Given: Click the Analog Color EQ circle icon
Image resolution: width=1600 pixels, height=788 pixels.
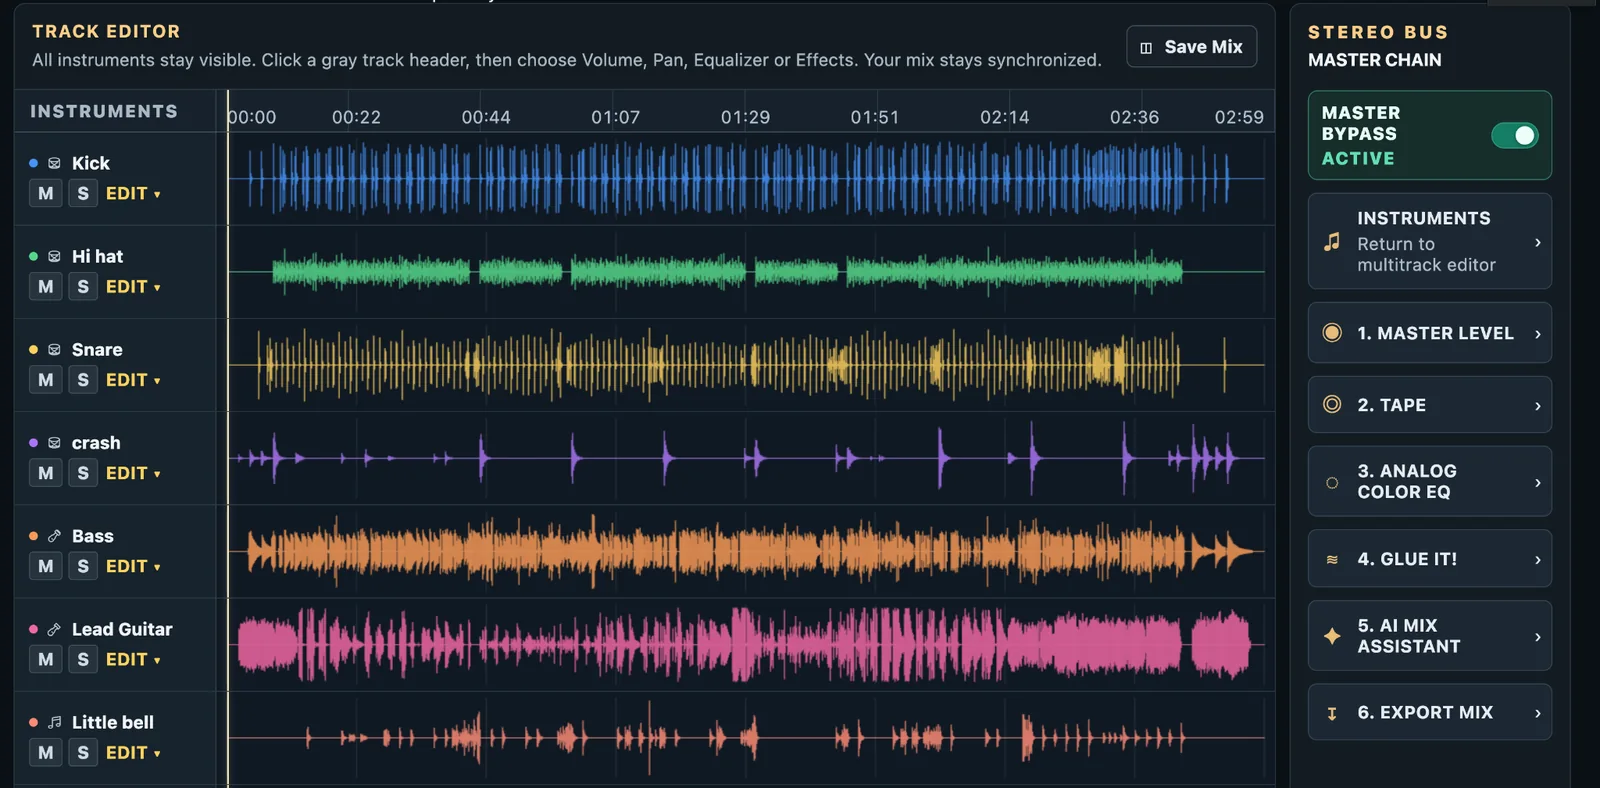Looking at the screenshot, I should coord(1332,482).
